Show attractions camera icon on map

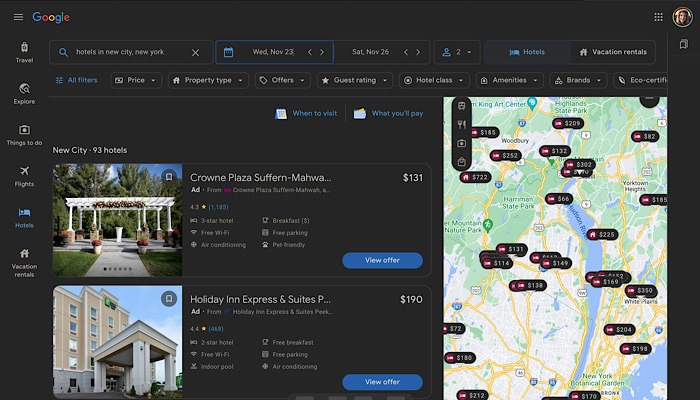point(462,143)
